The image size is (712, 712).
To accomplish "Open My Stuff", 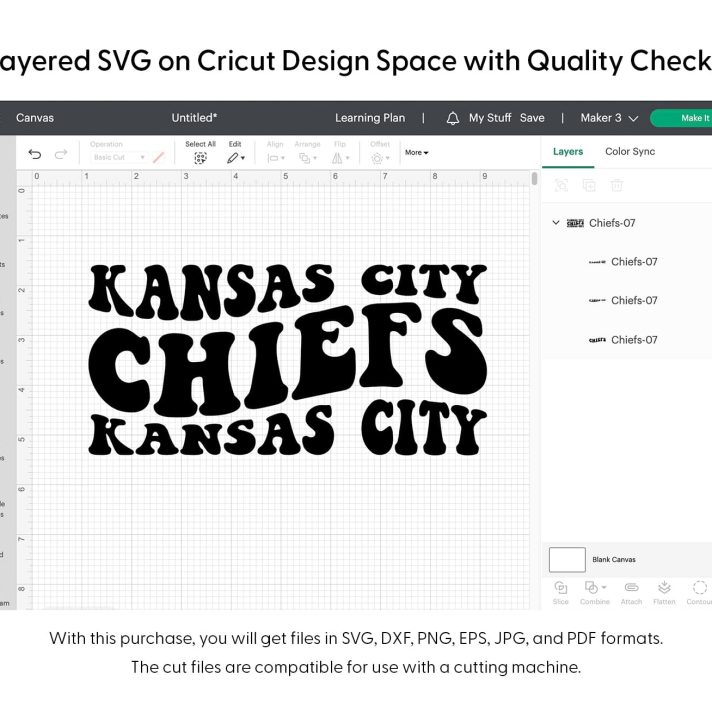I will pyautogui.click(x=490, y=118).
